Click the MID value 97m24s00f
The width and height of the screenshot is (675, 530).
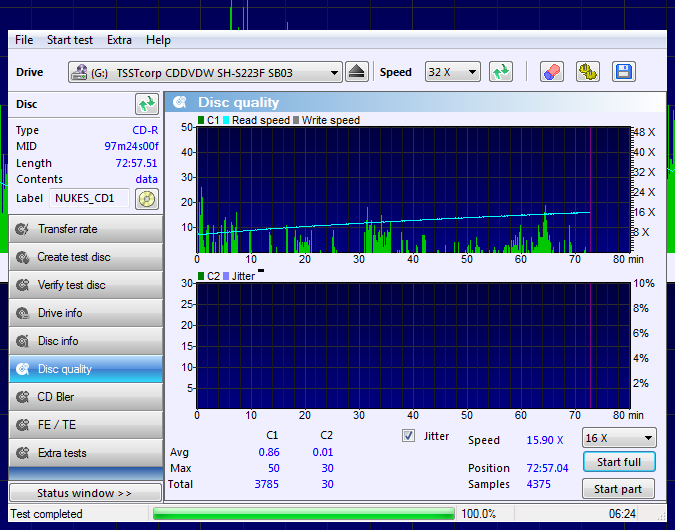coord(131,146)
